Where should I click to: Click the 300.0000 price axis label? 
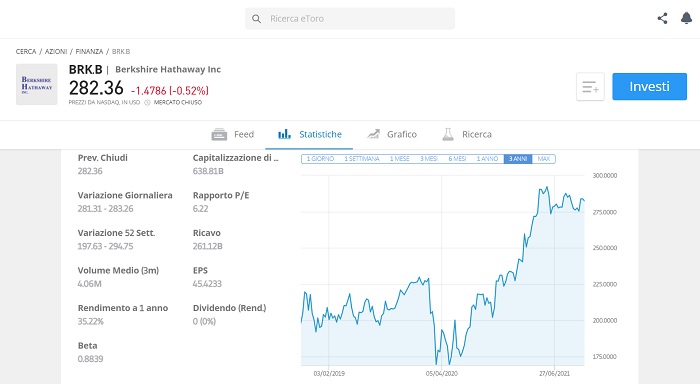pyautogui.click(x=604, y=176)
